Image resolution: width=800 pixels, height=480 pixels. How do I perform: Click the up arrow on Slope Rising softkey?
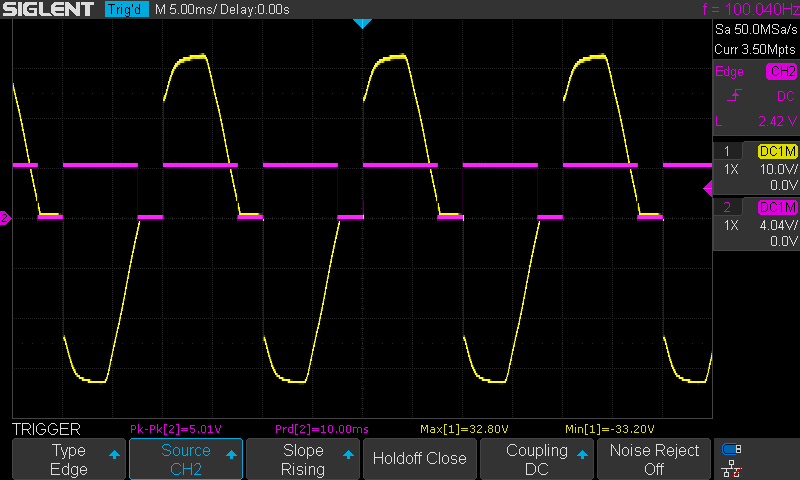coord(348,454)
